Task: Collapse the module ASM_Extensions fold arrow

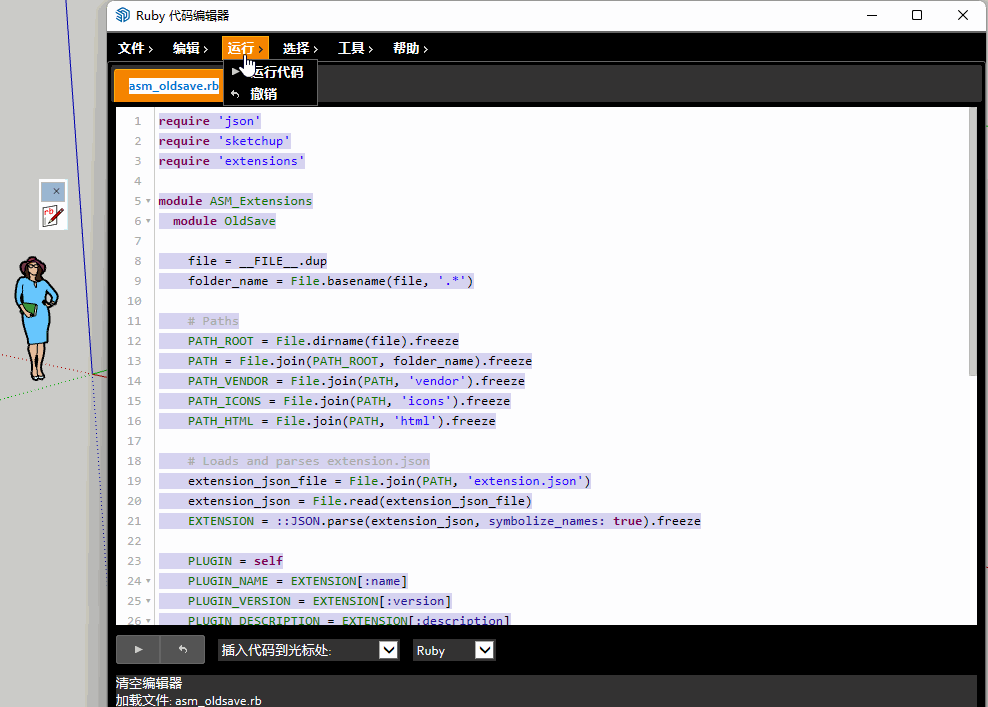Action: (x=148, y=201)
